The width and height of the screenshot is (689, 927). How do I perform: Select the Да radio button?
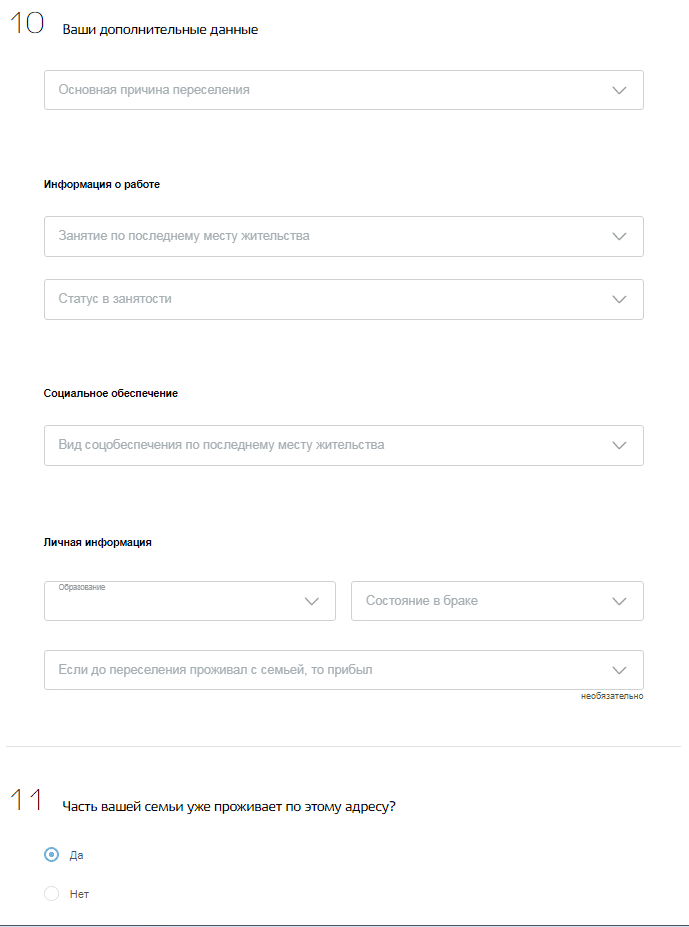[51, 855]
